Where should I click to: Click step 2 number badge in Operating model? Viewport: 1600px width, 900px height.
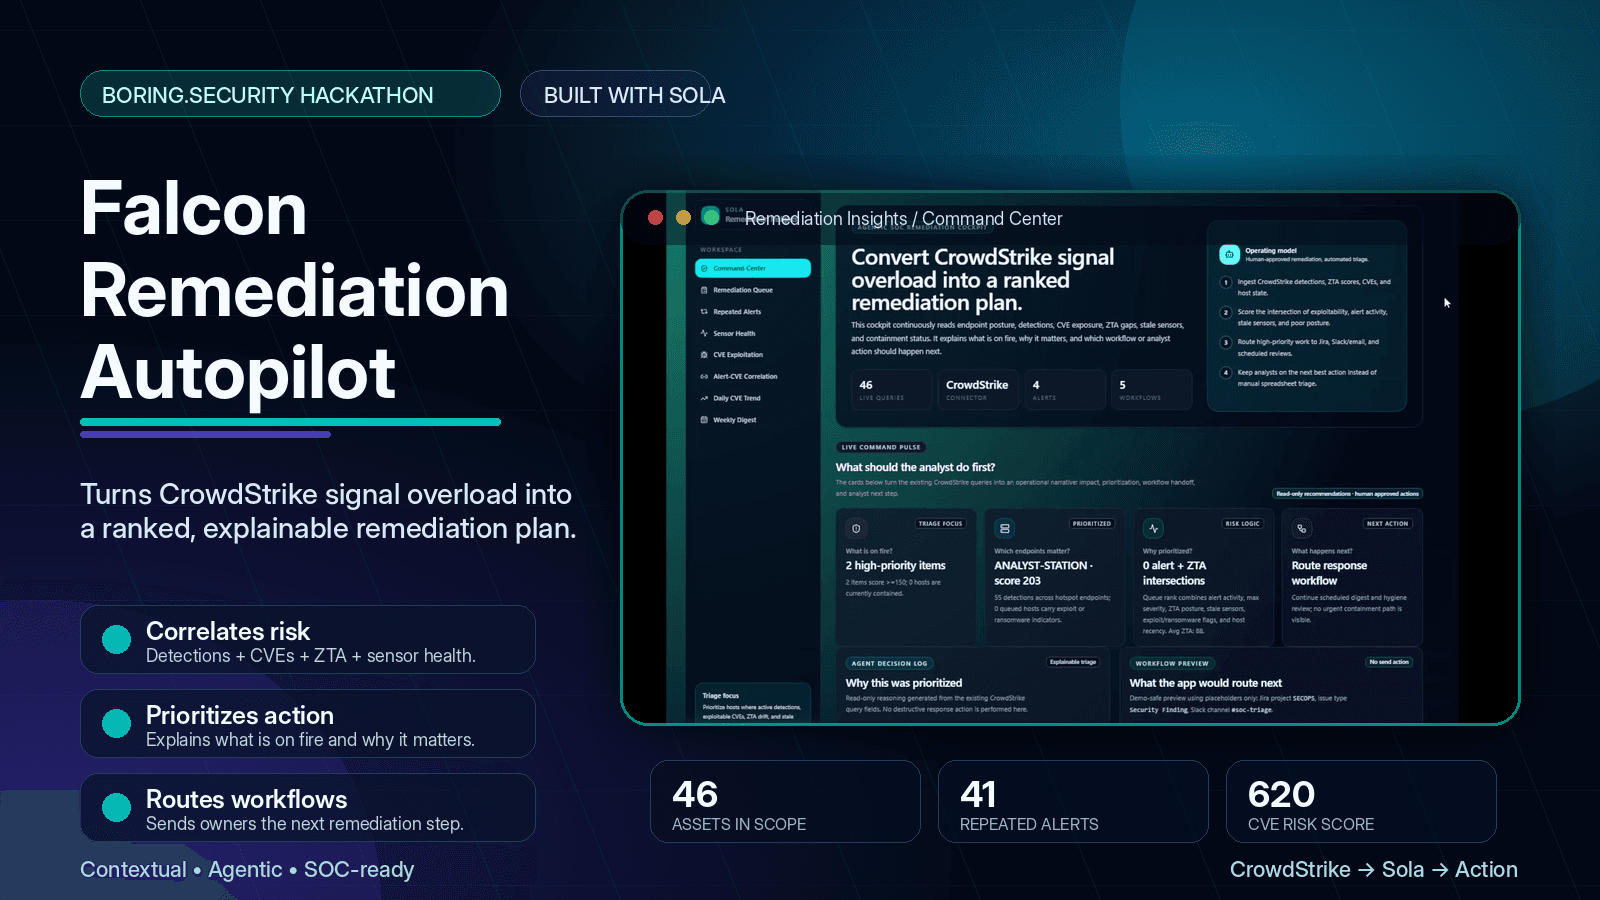pos(1226,312)
